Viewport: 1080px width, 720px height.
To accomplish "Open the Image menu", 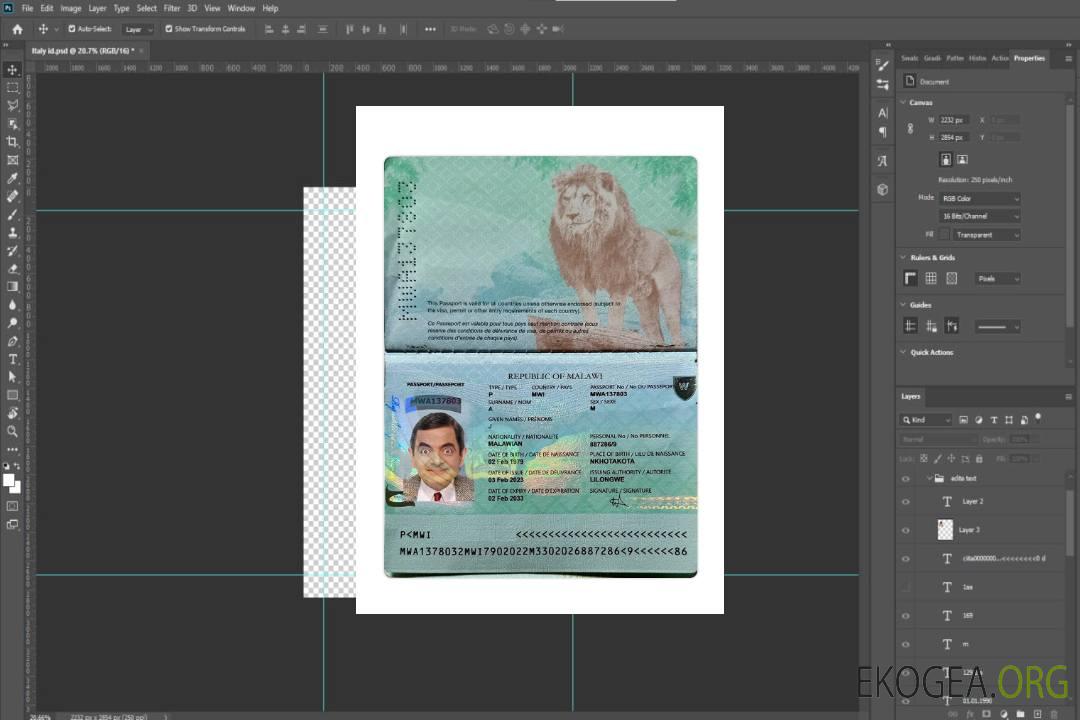I will coord(71,8).
